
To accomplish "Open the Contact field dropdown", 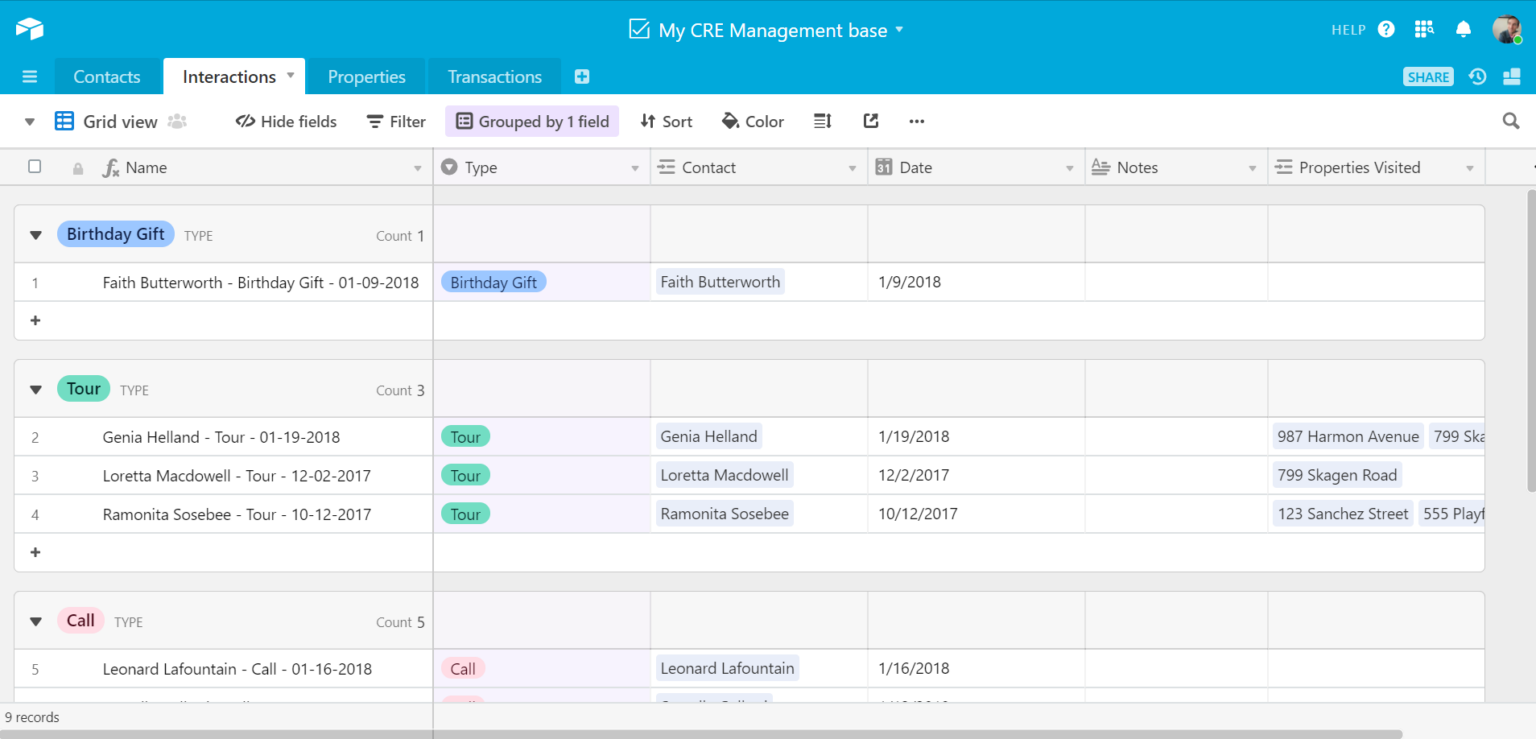I will [x=853, y=167].
